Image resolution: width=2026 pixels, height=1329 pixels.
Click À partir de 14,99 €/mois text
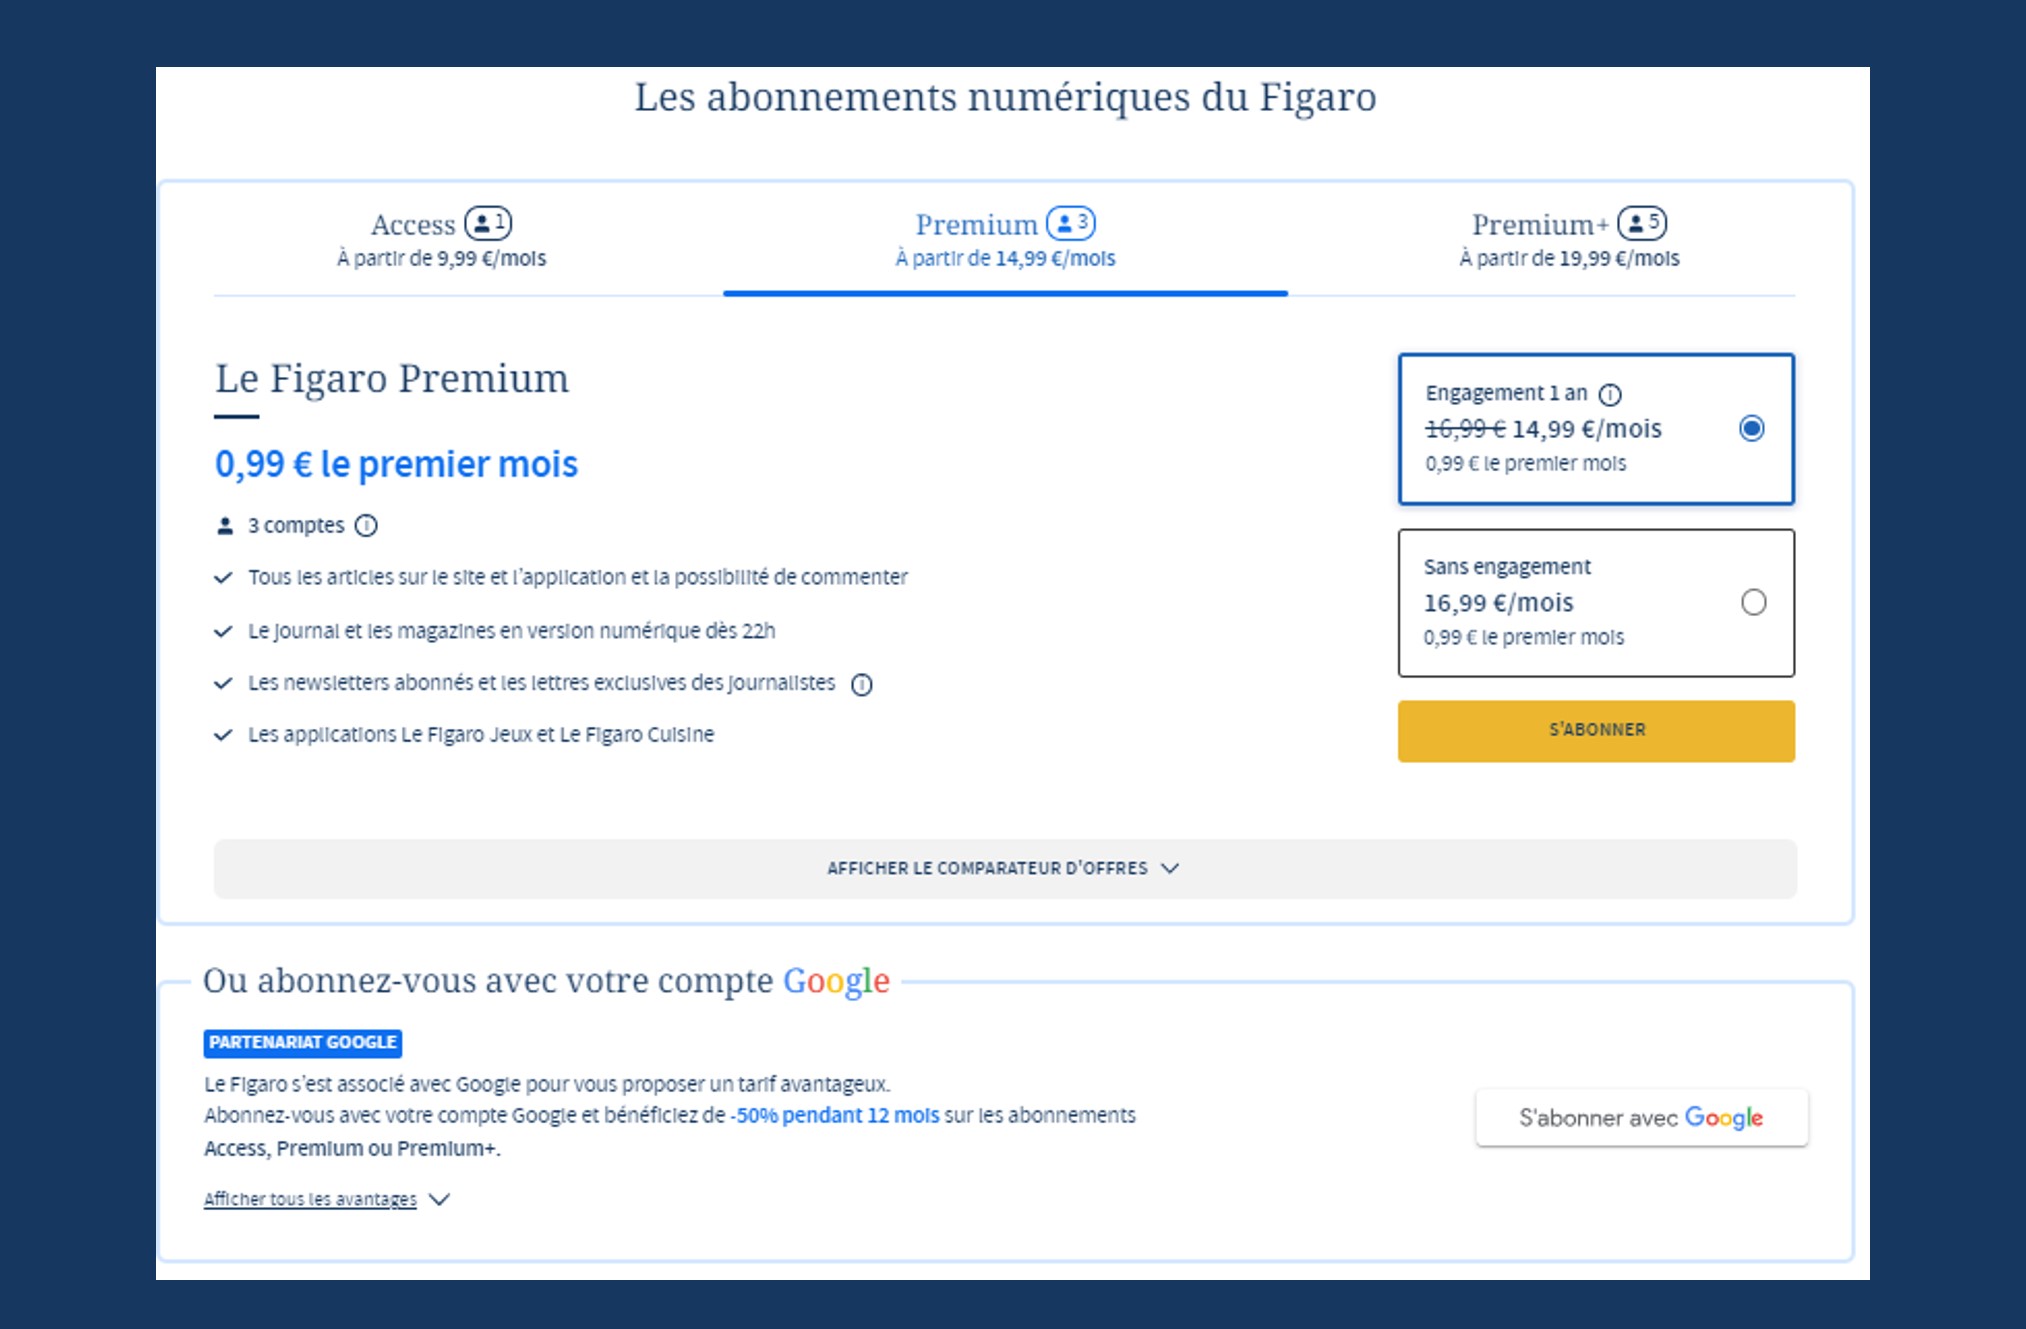pos(1005,259)
